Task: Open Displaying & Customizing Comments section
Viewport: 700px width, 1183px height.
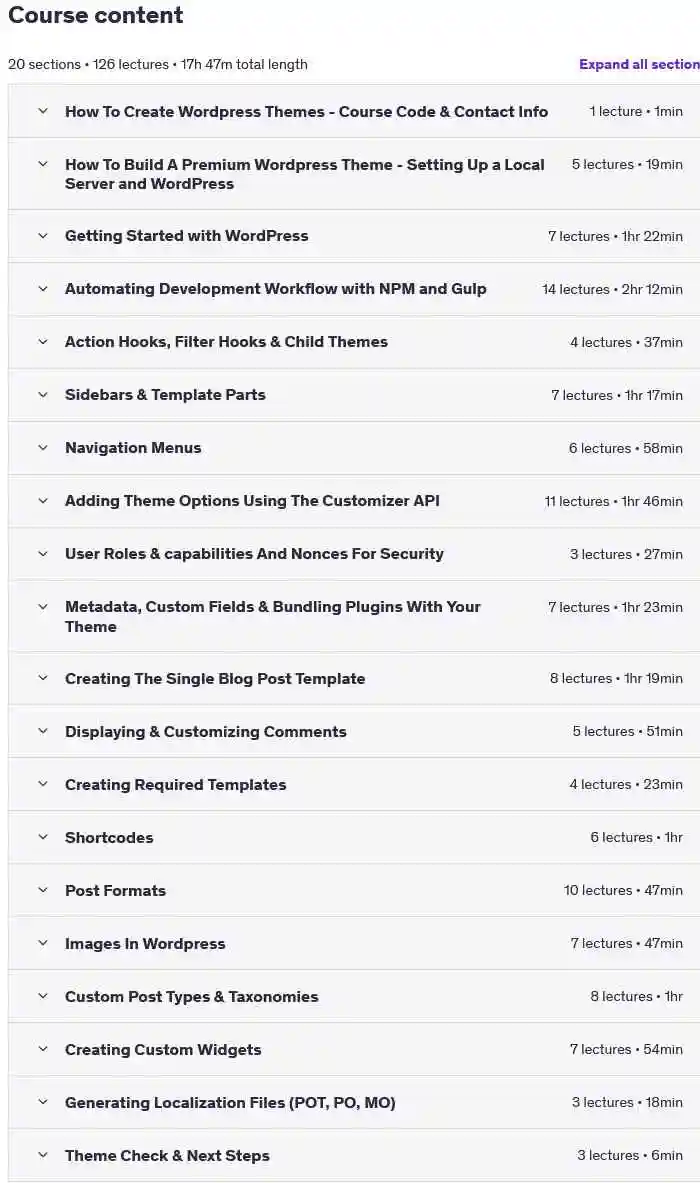Action: tap(206, 731)
